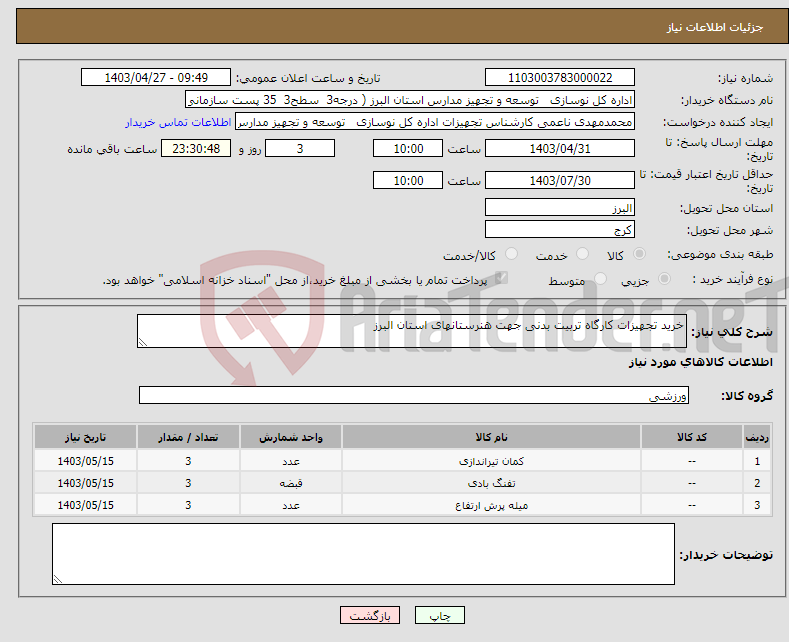Click row number 2 cell
Screen dimensions: 789x642
tap(757, 483)
